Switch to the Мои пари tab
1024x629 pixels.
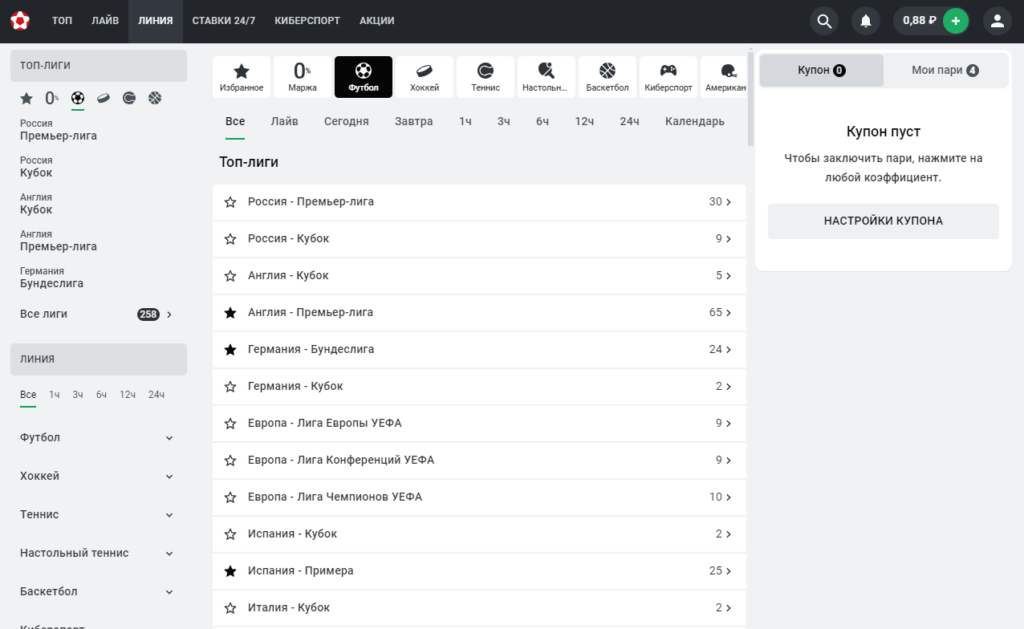pyautogui.click(x=945, y=70)
